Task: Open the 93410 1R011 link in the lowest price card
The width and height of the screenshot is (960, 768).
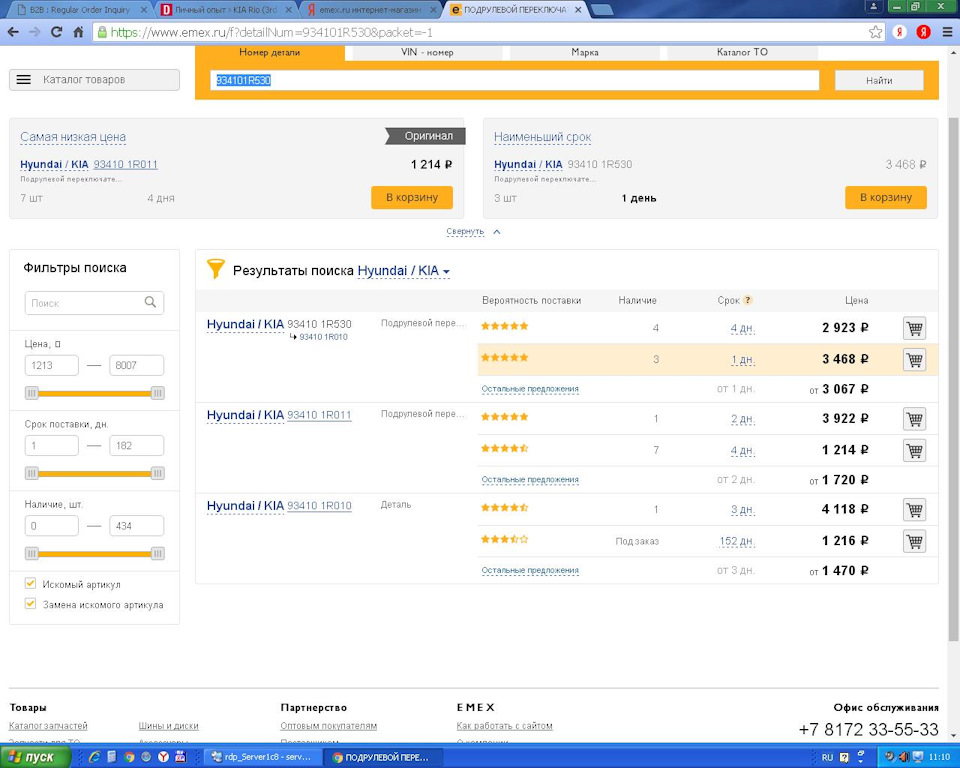Action: (126, 164)
